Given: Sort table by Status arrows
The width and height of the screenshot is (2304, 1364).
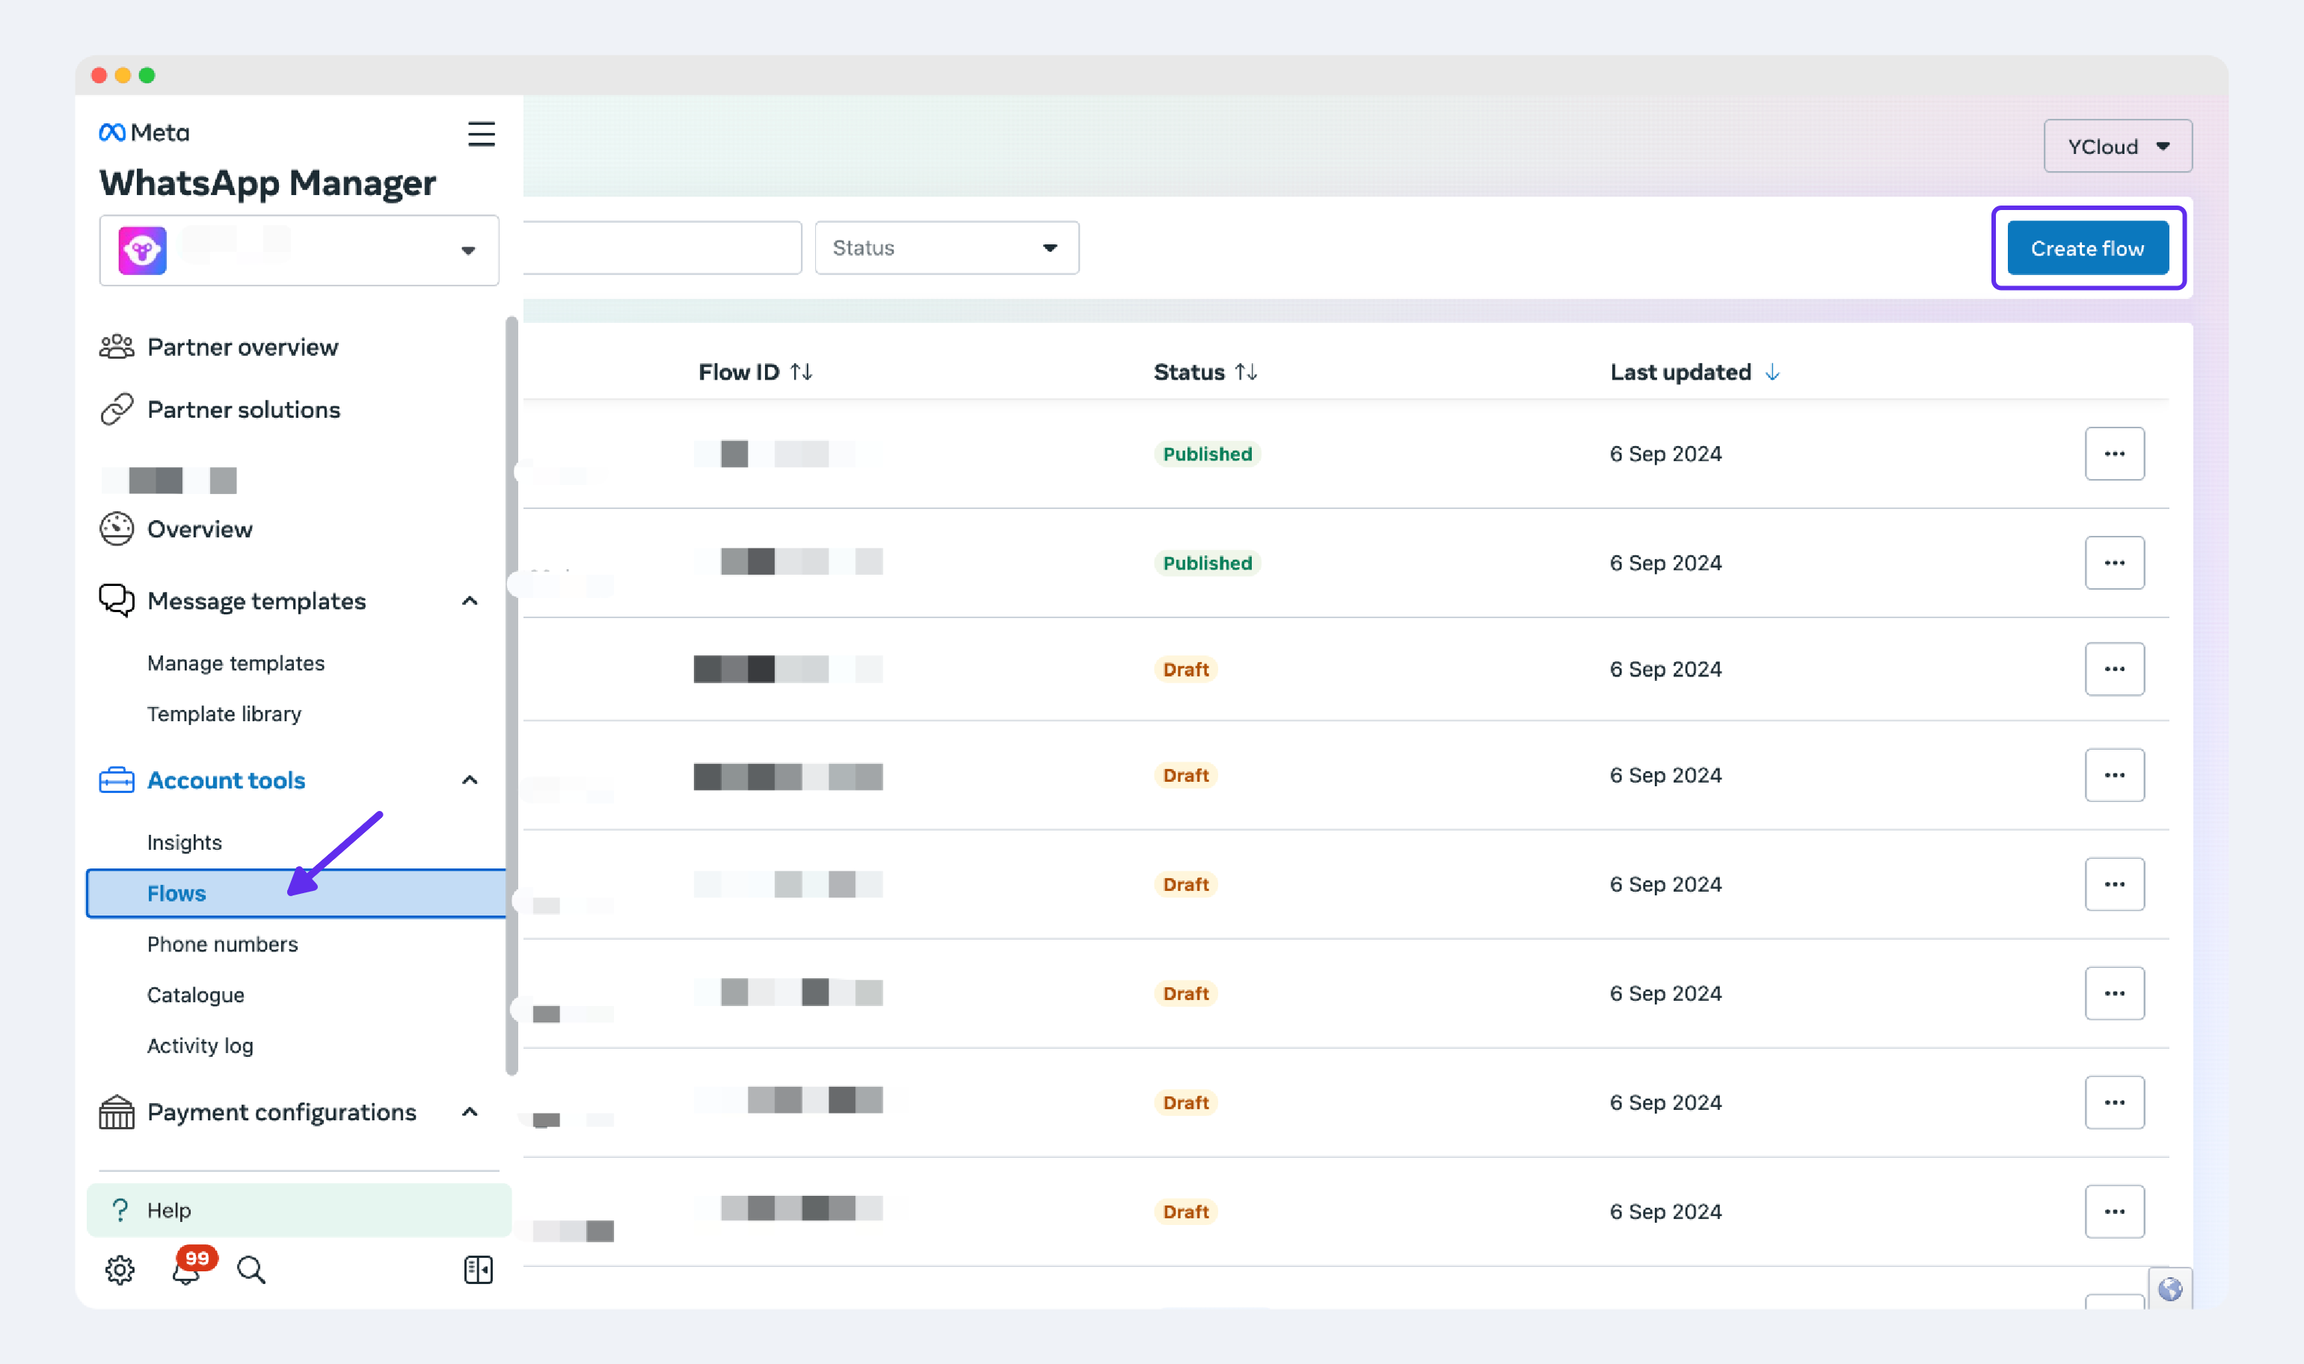Looking at the screenshot, I should click(1246, 372).
